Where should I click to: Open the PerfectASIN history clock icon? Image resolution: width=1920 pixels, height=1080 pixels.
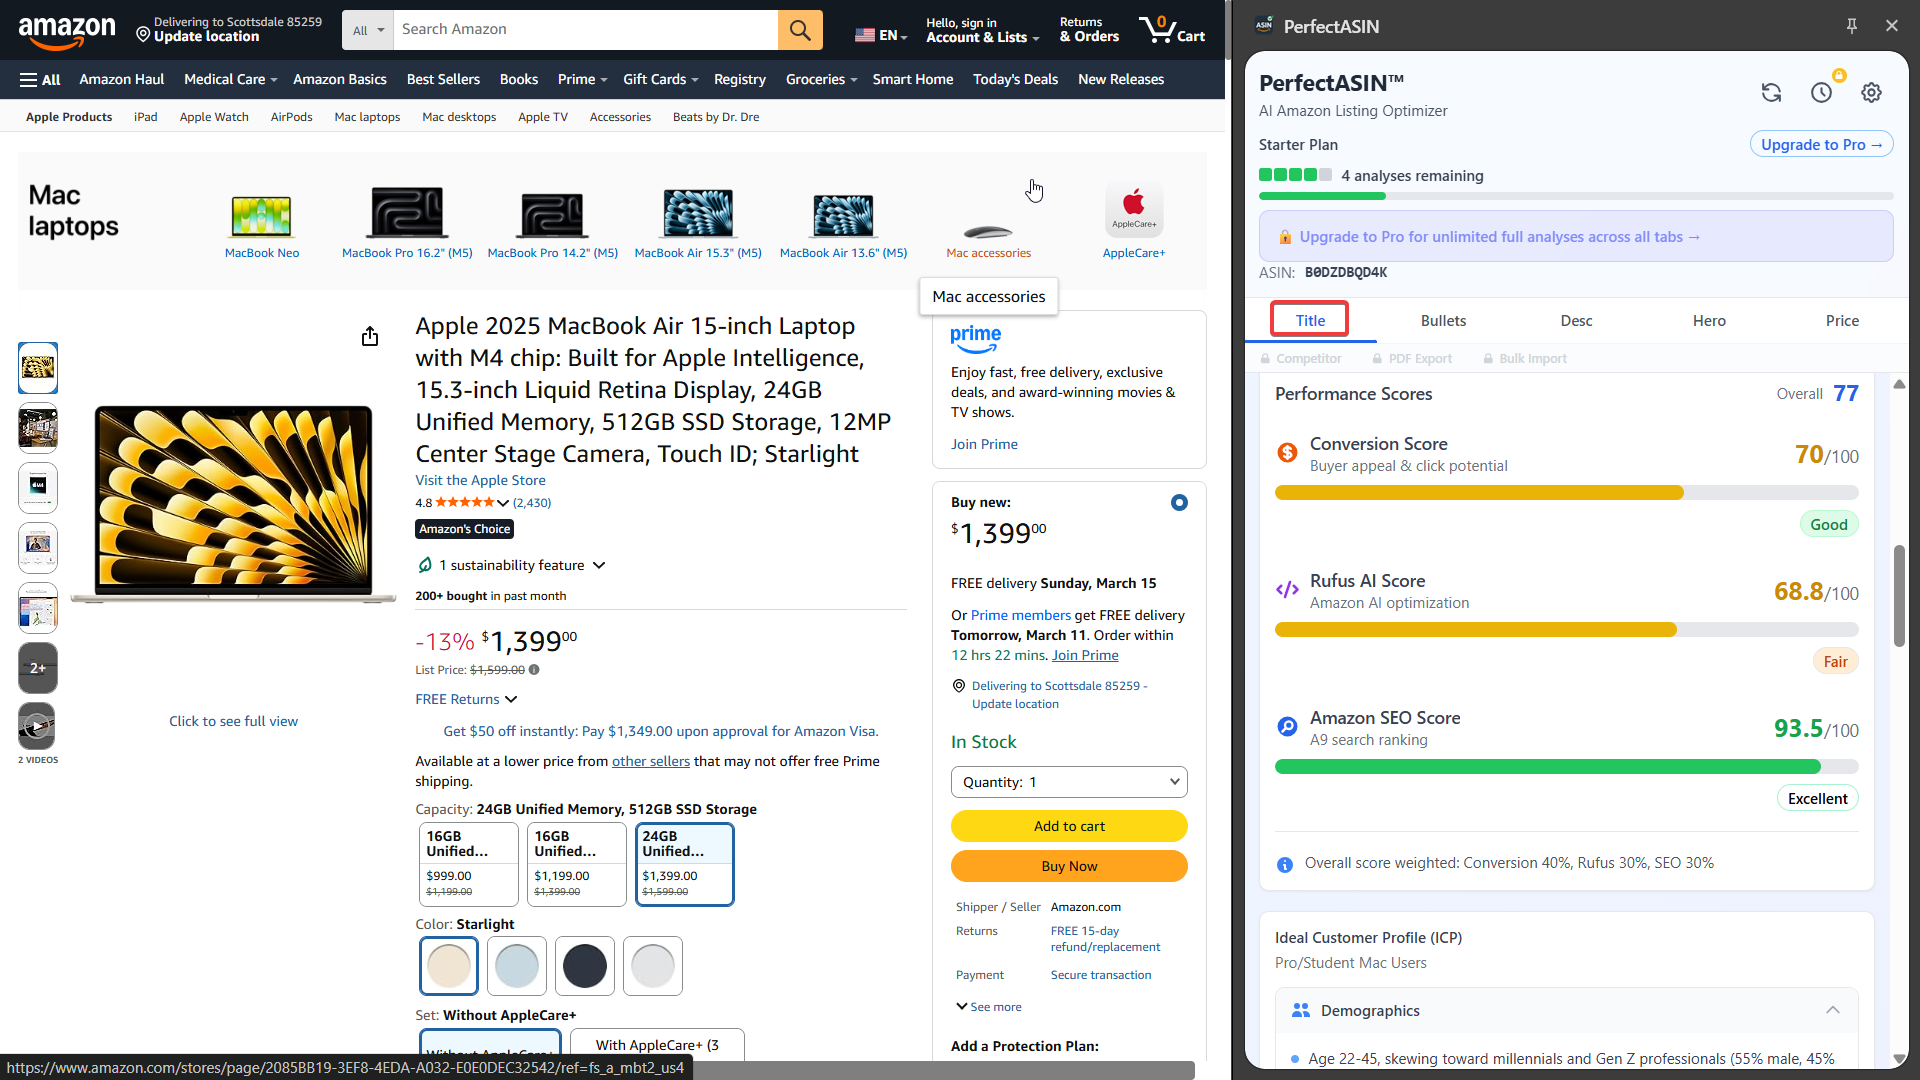1821,93
